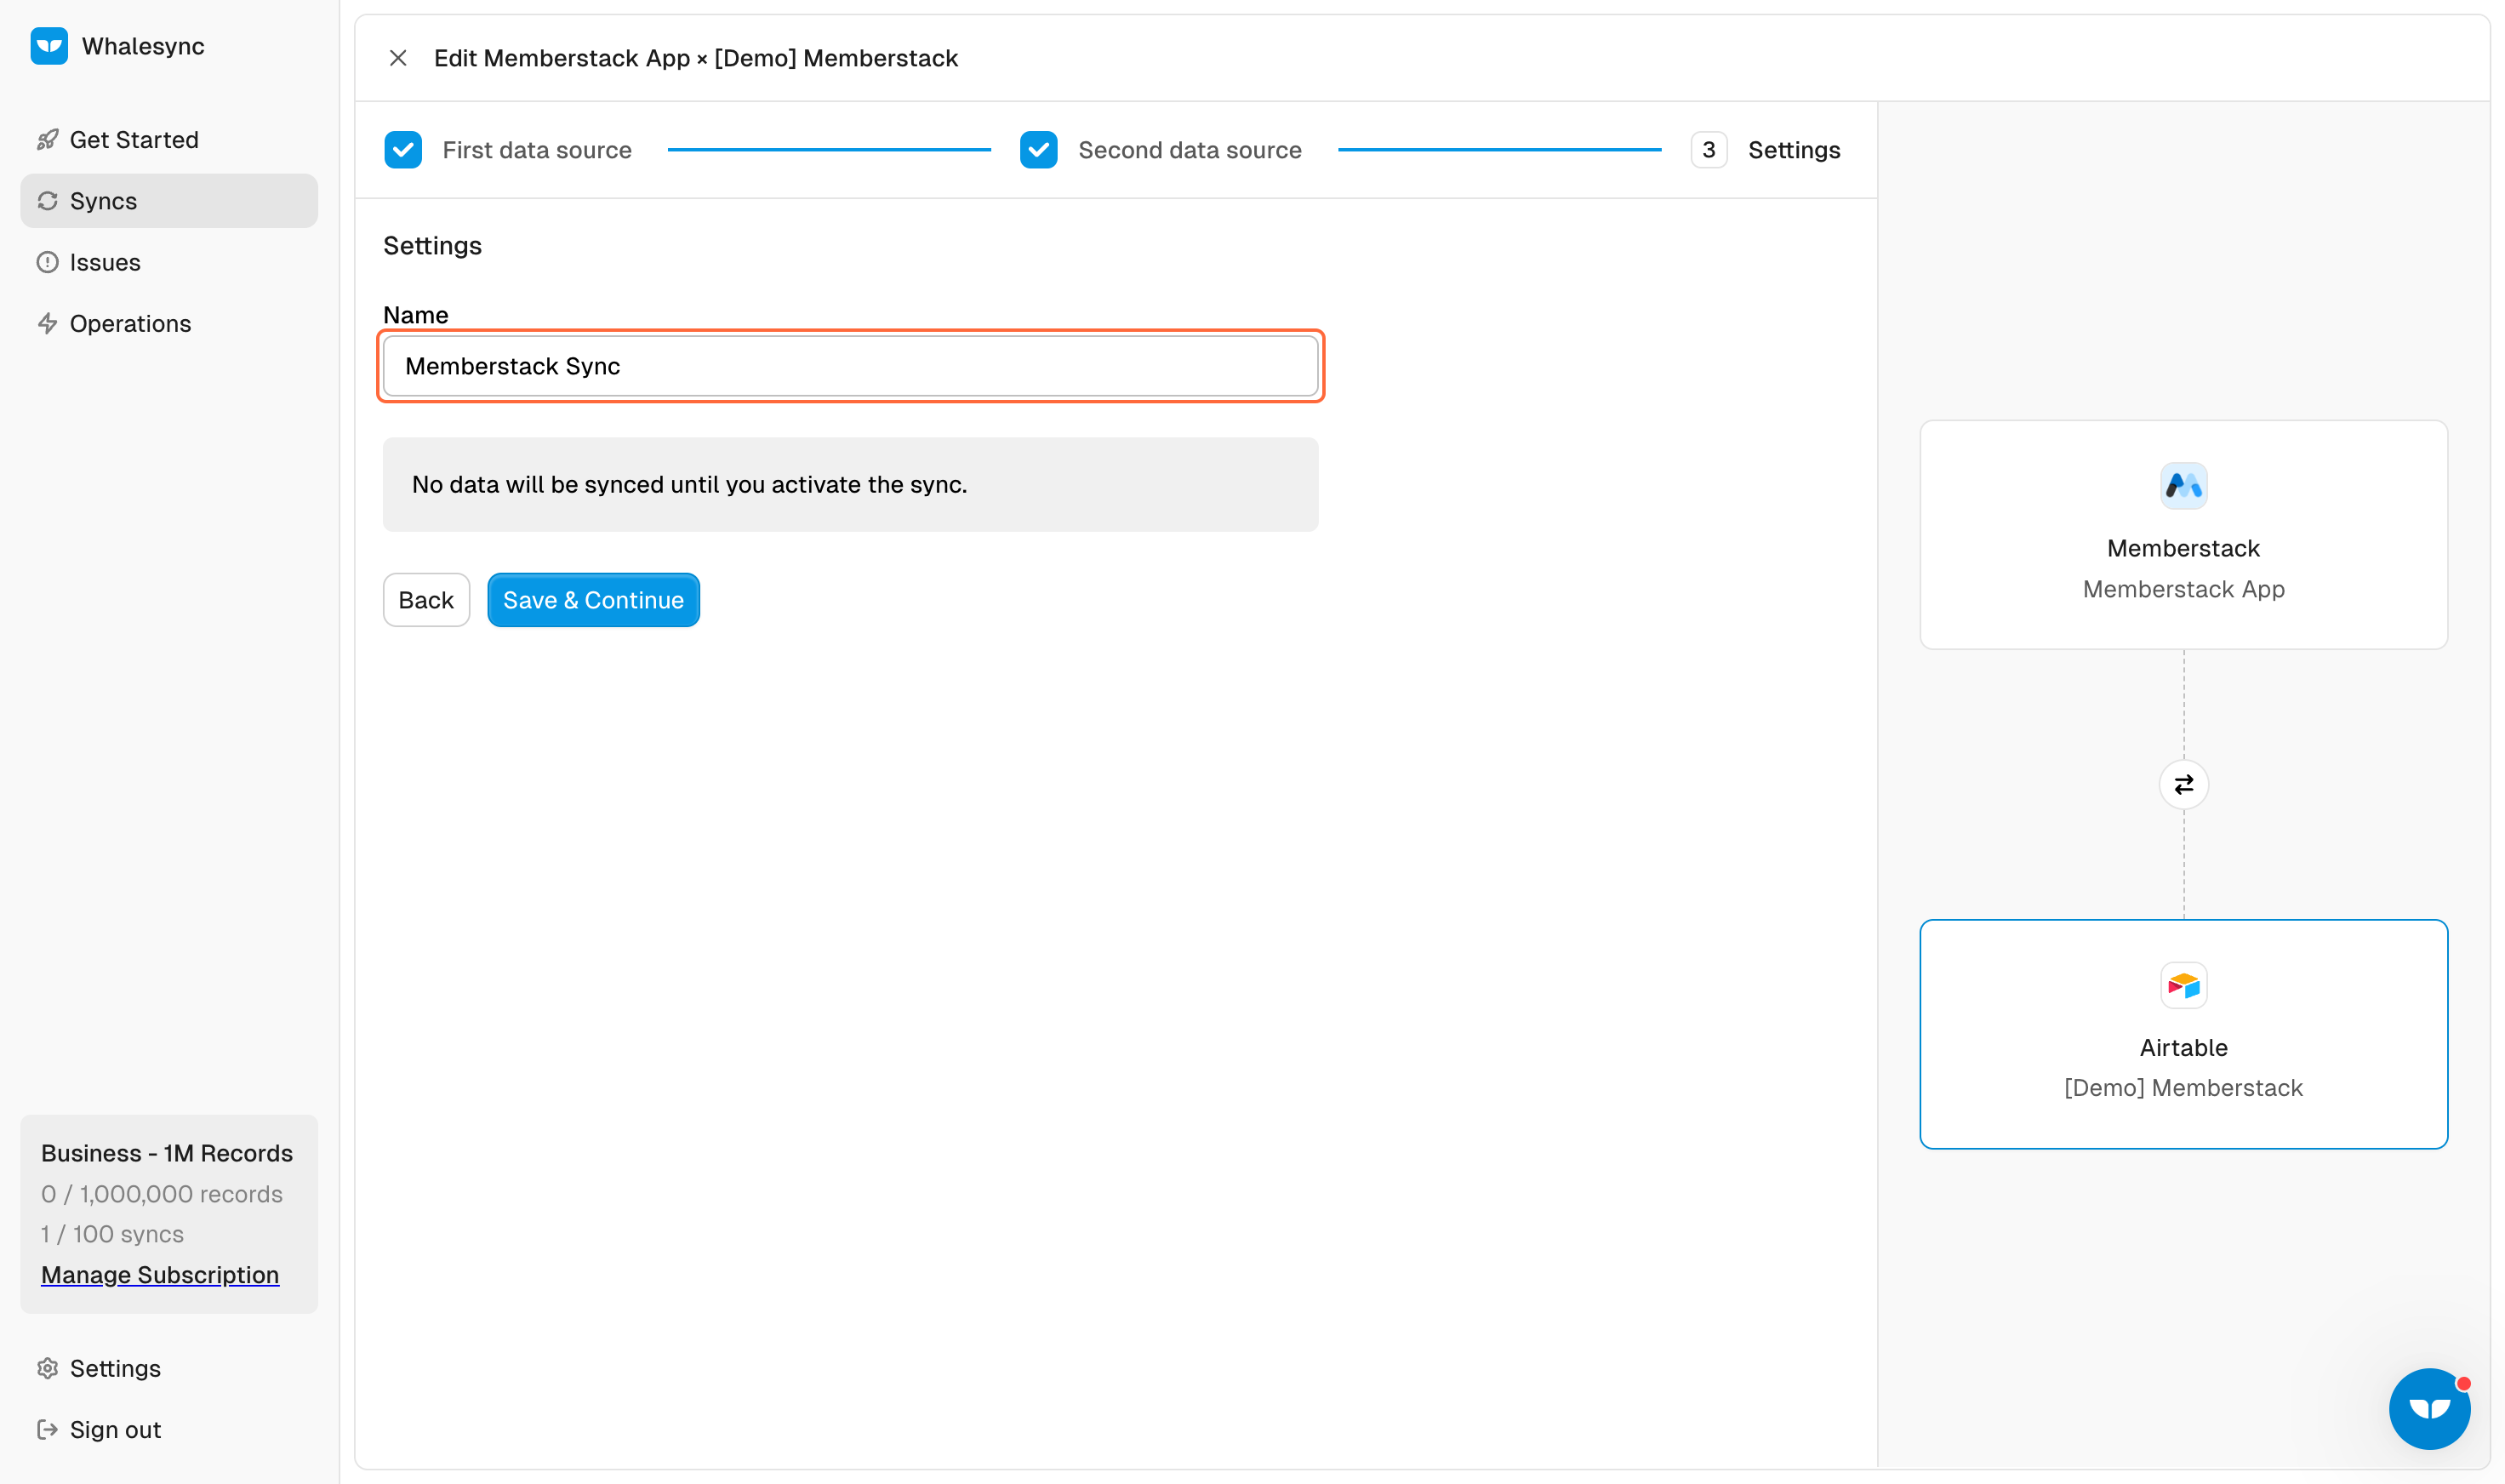The height and width of the screenshot is (1484, 2505).
Task: Click '1 / 100 syncs' usage text
Action: [x=112, y=1234]
